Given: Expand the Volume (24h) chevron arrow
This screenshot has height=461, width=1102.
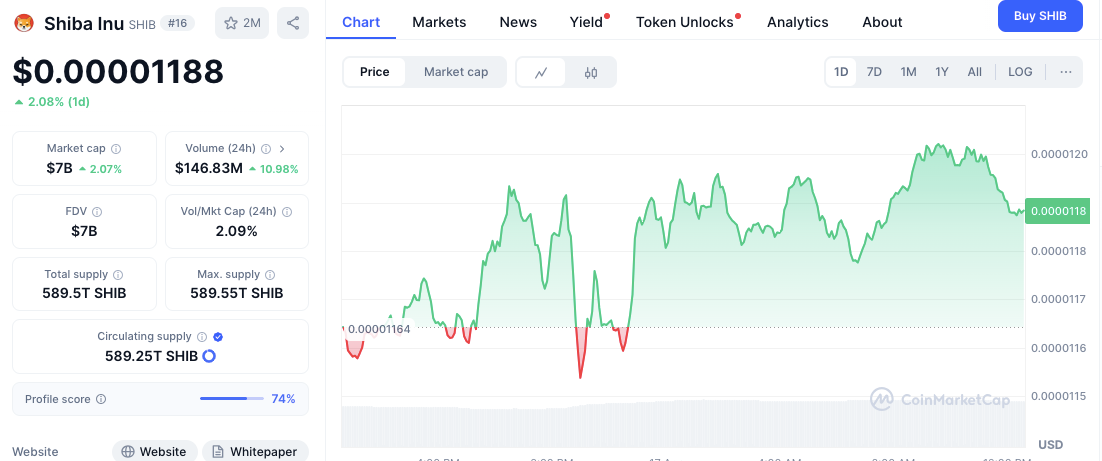Looking at the screenshot, I should pos(282,149).
